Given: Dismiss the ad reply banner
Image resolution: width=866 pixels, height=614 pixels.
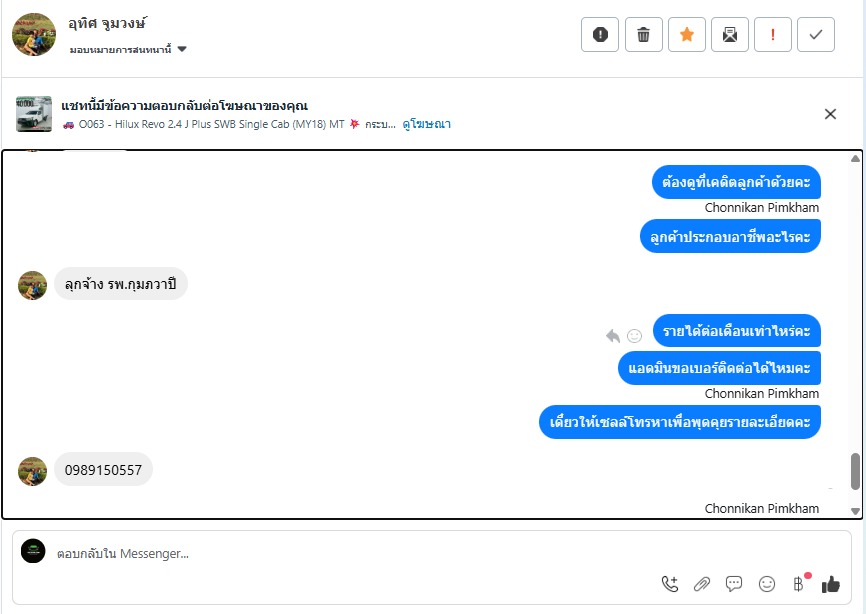Looking at the screenshot, I should click(830, 114).
